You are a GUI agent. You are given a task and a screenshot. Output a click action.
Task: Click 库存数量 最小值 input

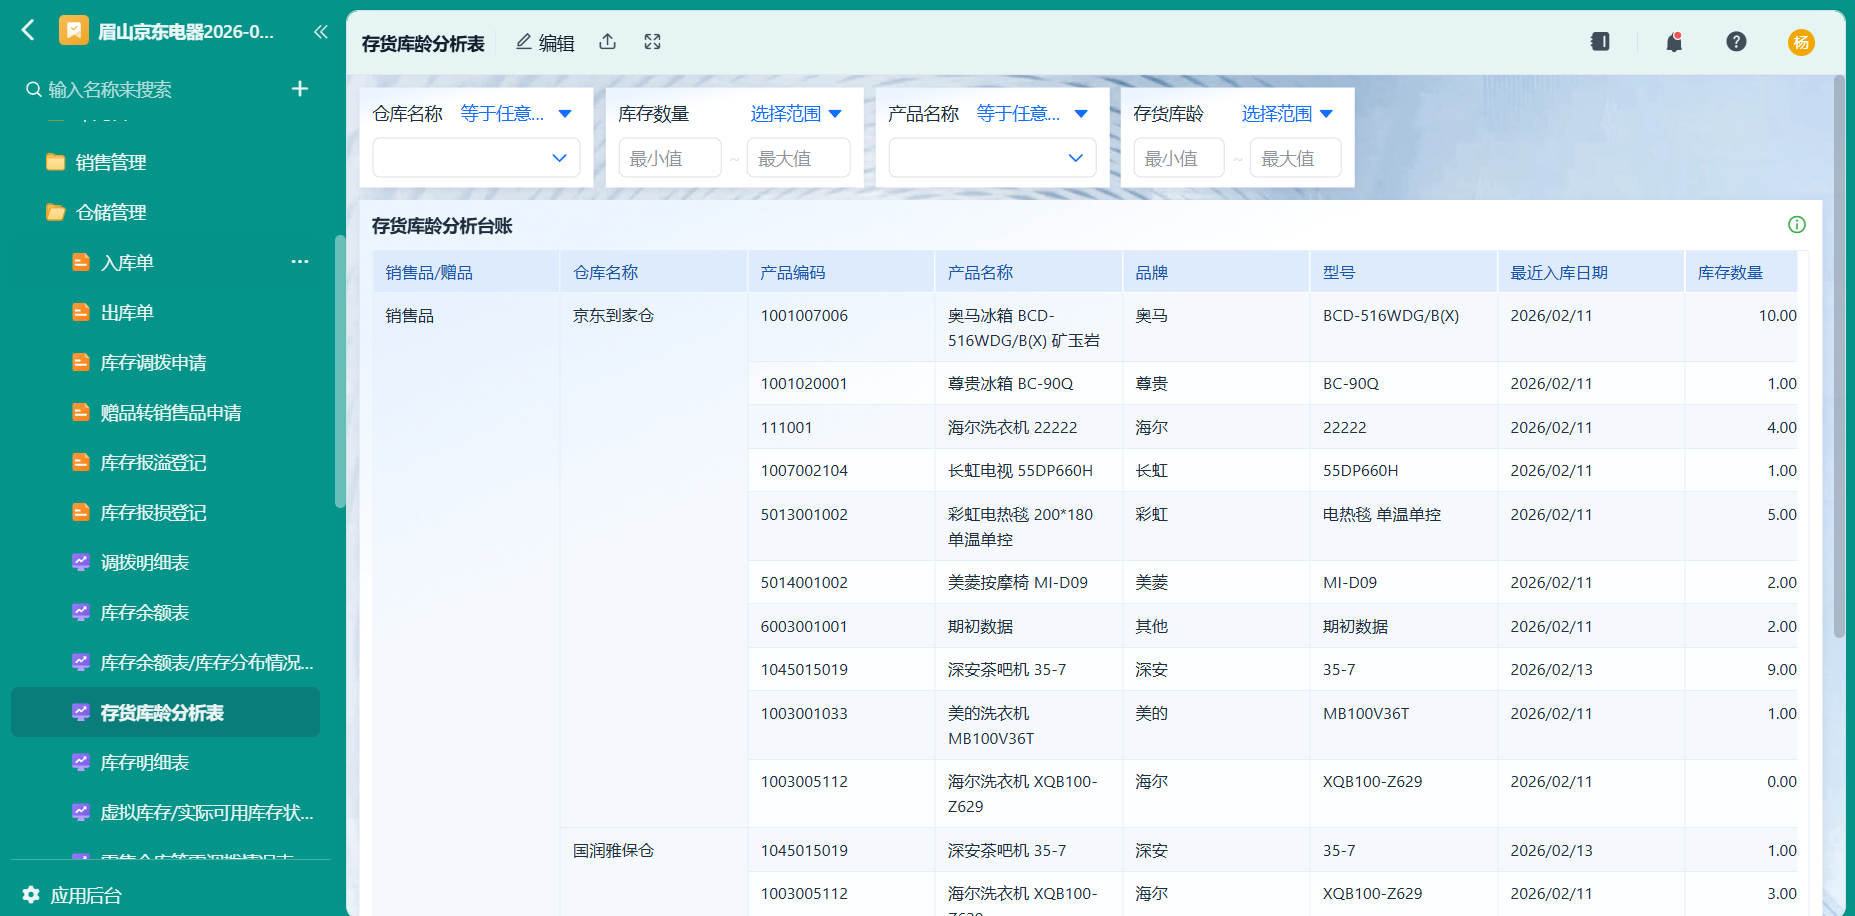coord(670,158)
